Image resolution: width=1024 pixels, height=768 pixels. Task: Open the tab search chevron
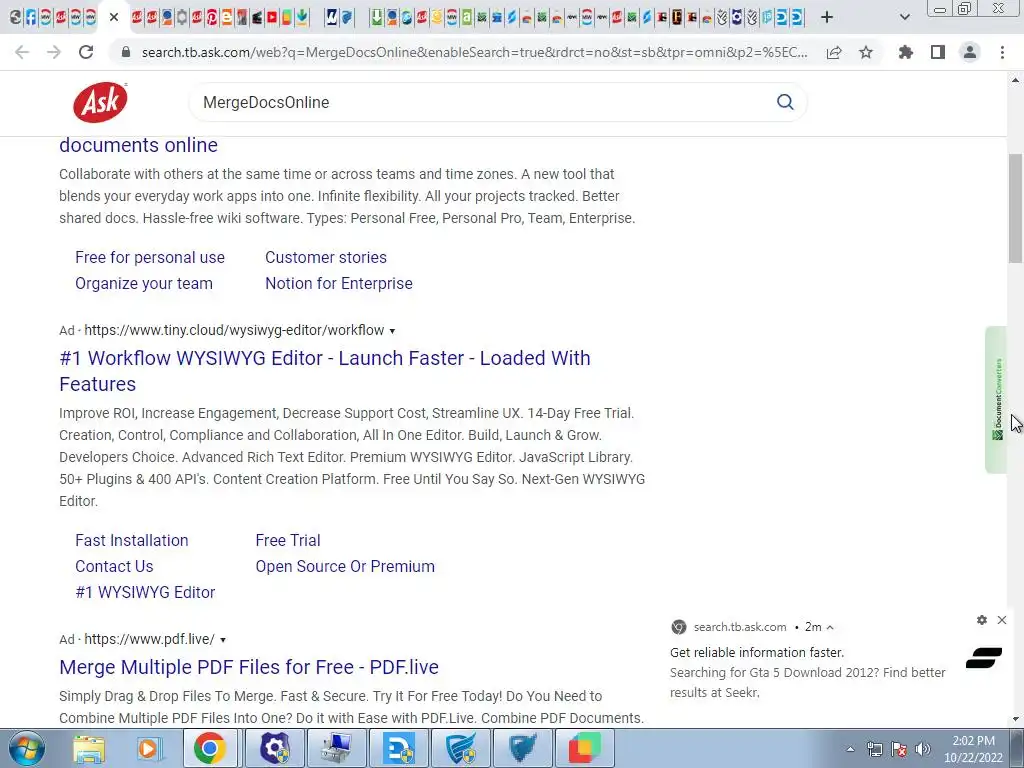[904, 17]
